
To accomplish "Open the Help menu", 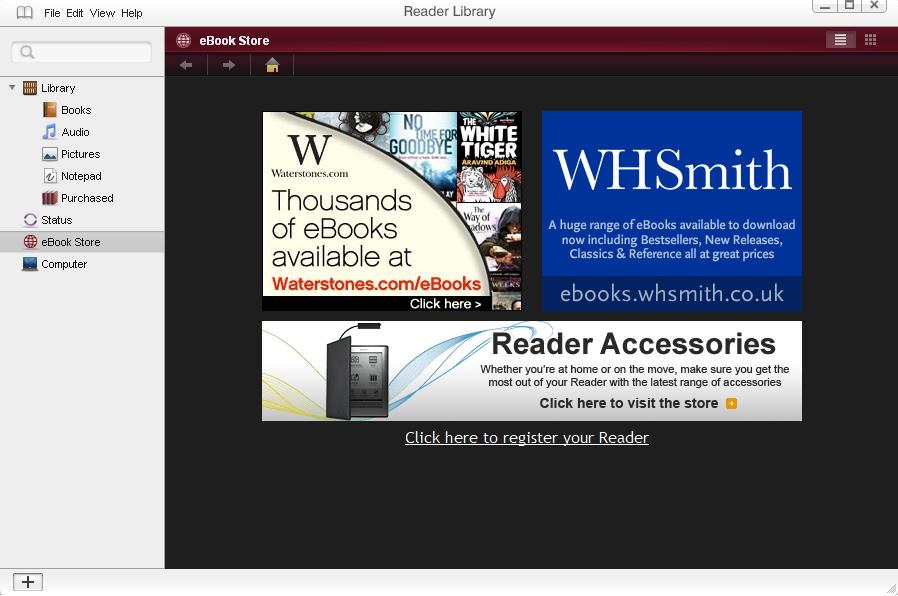I will 132,13.
